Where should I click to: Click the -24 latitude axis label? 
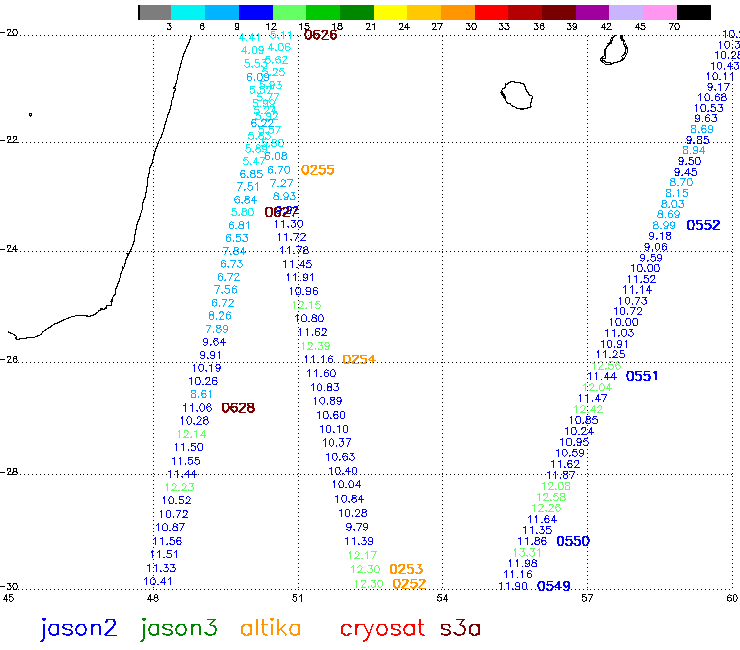coord(10,249)
